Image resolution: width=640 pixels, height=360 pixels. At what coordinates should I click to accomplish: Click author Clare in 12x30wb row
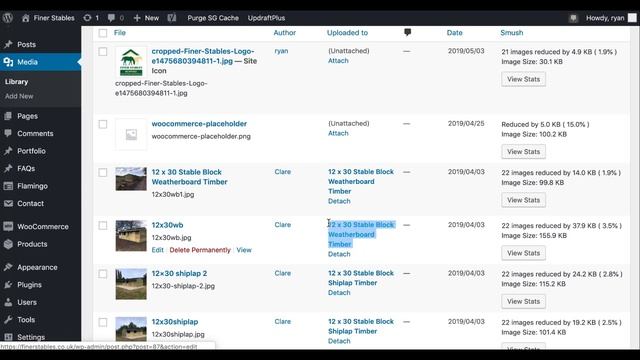pos(283,225)
